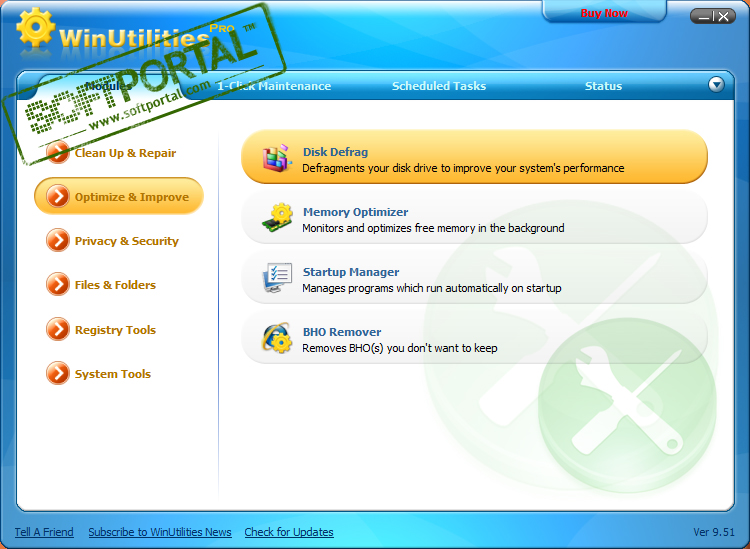The width and height of the screenshot is (750, 549).
Task: Choose the System Tools category
Action: coord(112,374)
